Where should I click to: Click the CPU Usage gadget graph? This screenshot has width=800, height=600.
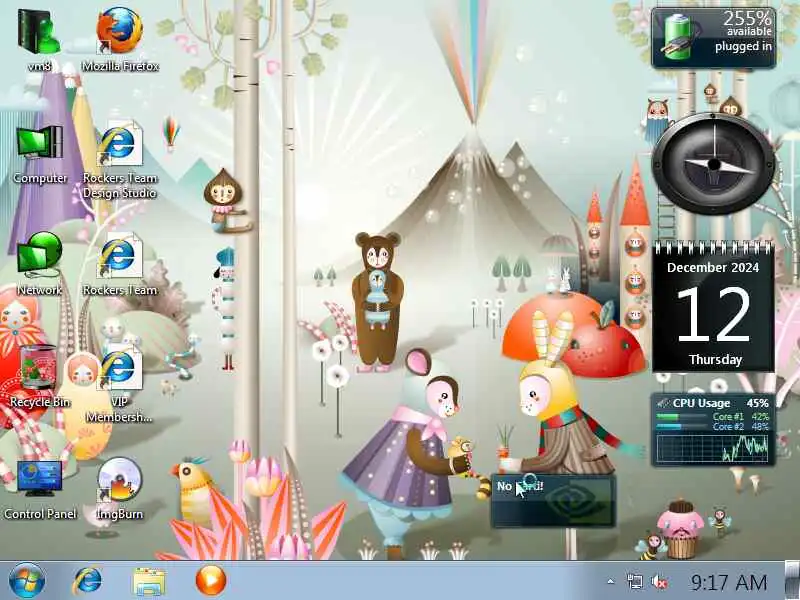point(713,448)
